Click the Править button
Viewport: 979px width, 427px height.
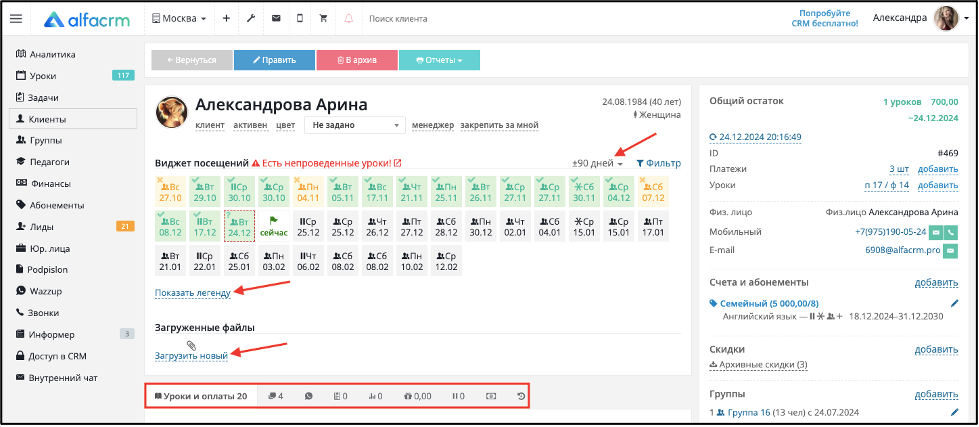click(274, 61)
